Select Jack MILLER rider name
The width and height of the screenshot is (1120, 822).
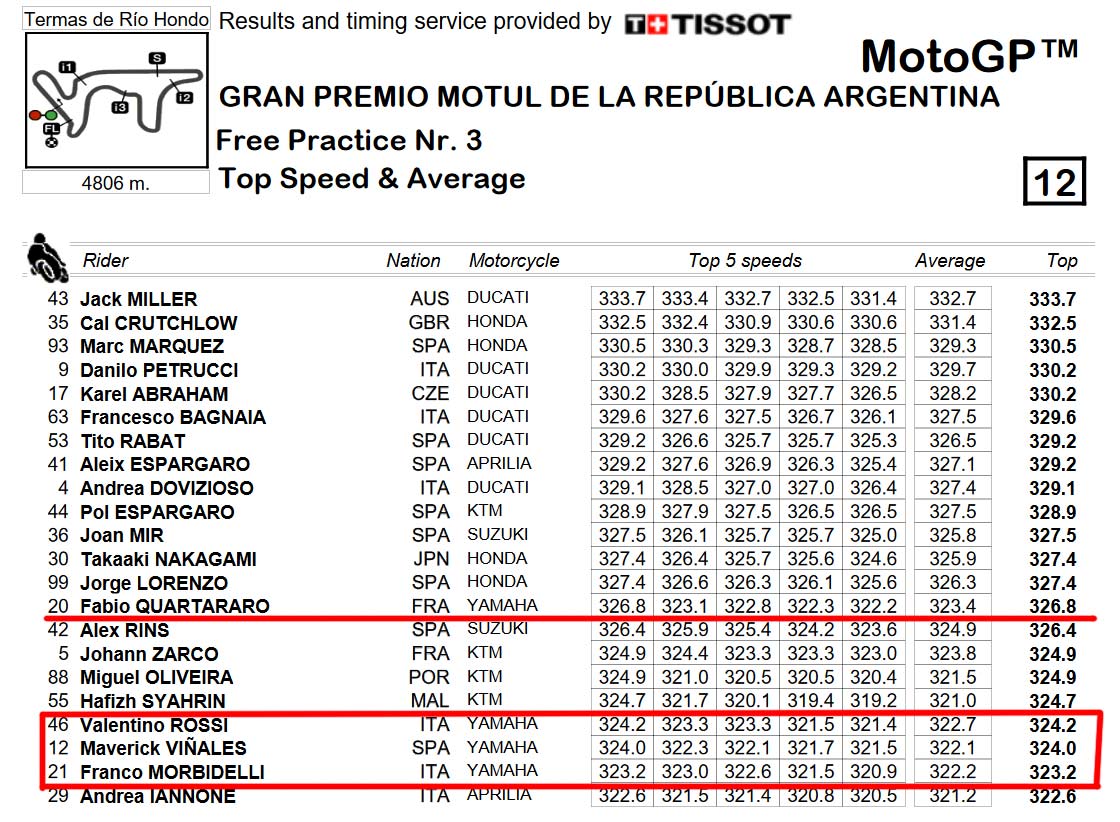pyautogui.click(x=139, y=299)
